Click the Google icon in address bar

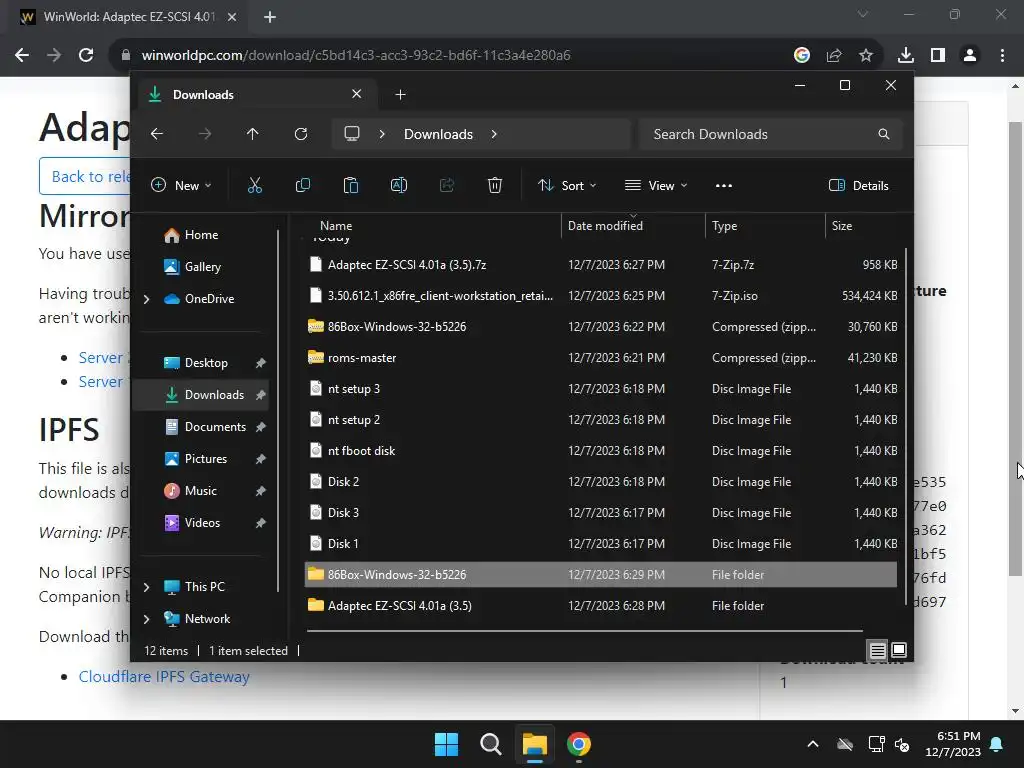tap(802, 55)
